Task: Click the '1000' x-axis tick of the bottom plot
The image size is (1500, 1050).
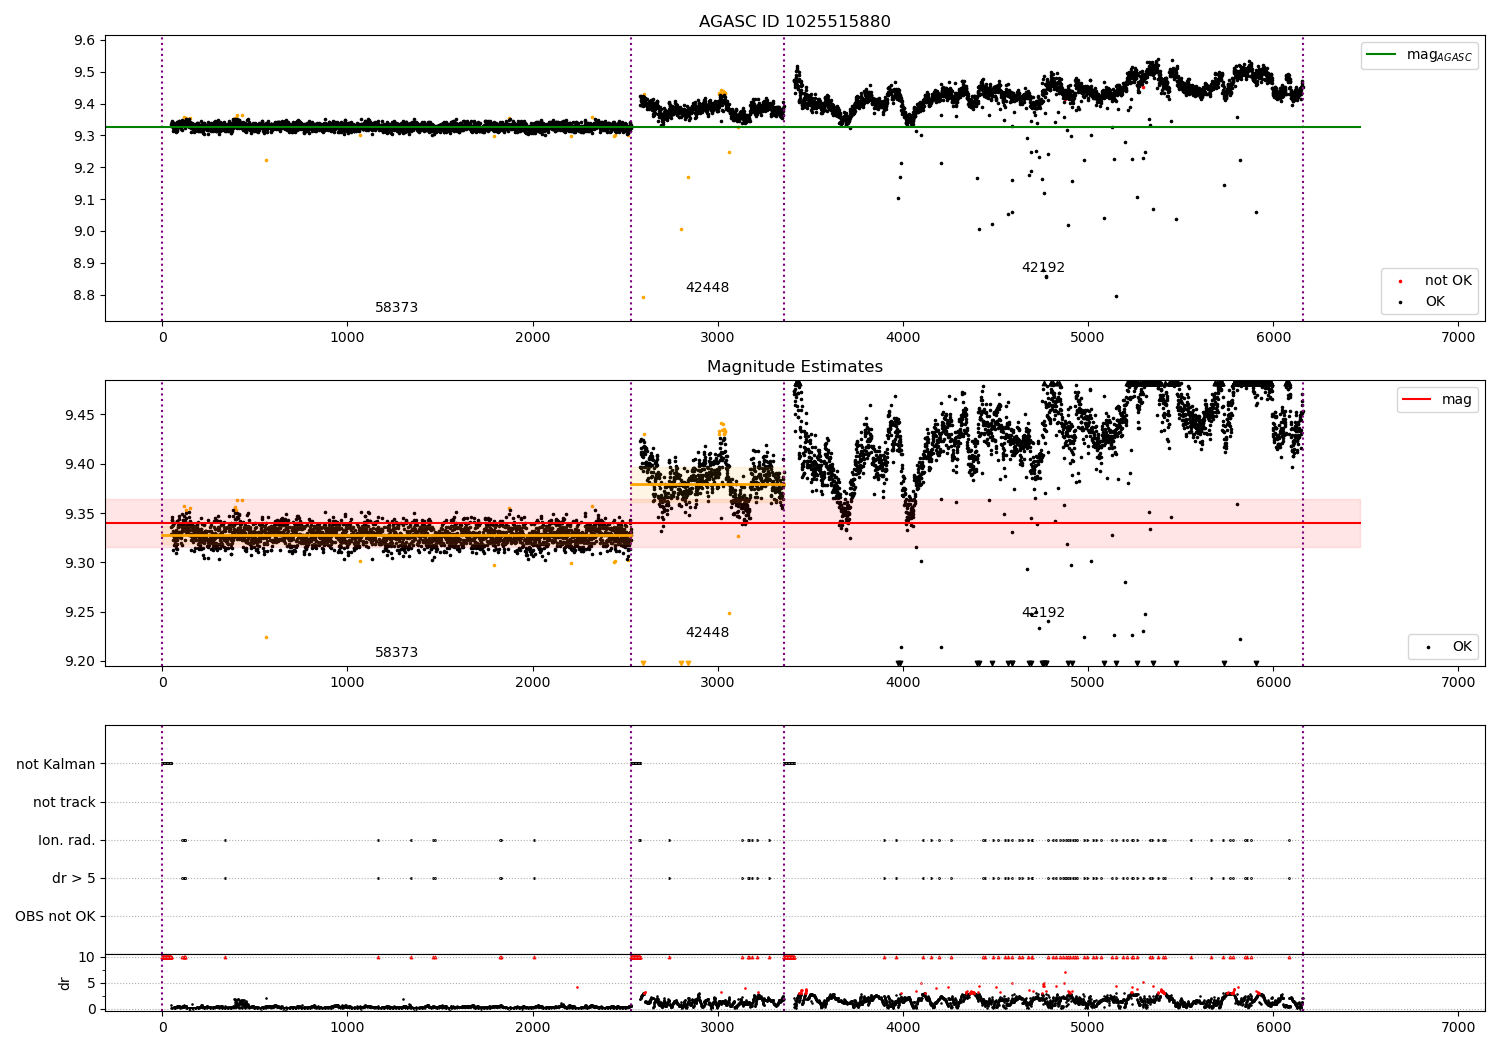Action: pos(347,1027)
